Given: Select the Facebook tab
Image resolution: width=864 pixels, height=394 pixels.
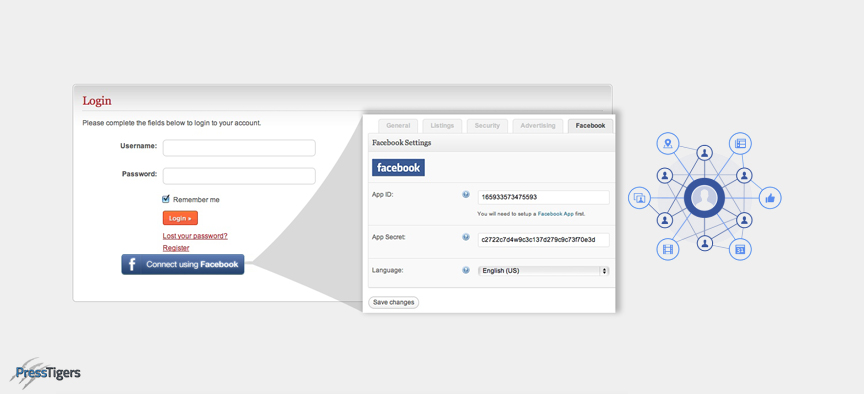Looking at the screenshot, I should (590, 126).
